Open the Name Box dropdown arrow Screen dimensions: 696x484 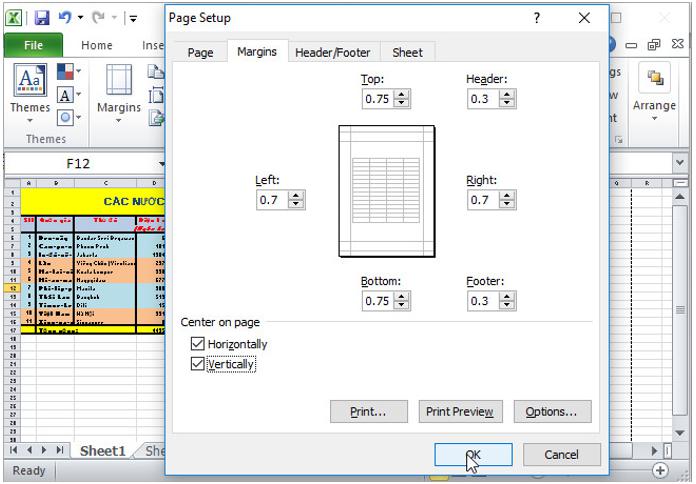point(162,163)
